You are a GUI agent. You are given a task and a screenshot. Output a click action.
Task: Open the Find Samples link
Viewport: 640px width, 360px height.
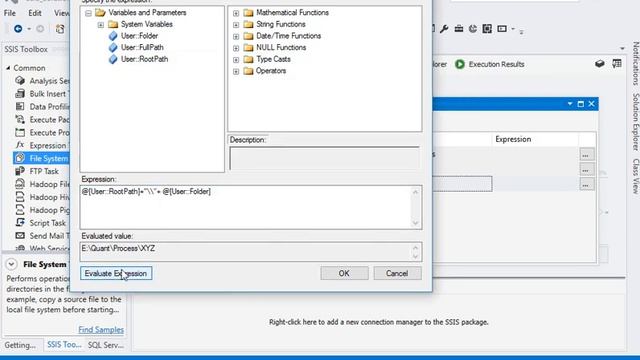point(101,330)
